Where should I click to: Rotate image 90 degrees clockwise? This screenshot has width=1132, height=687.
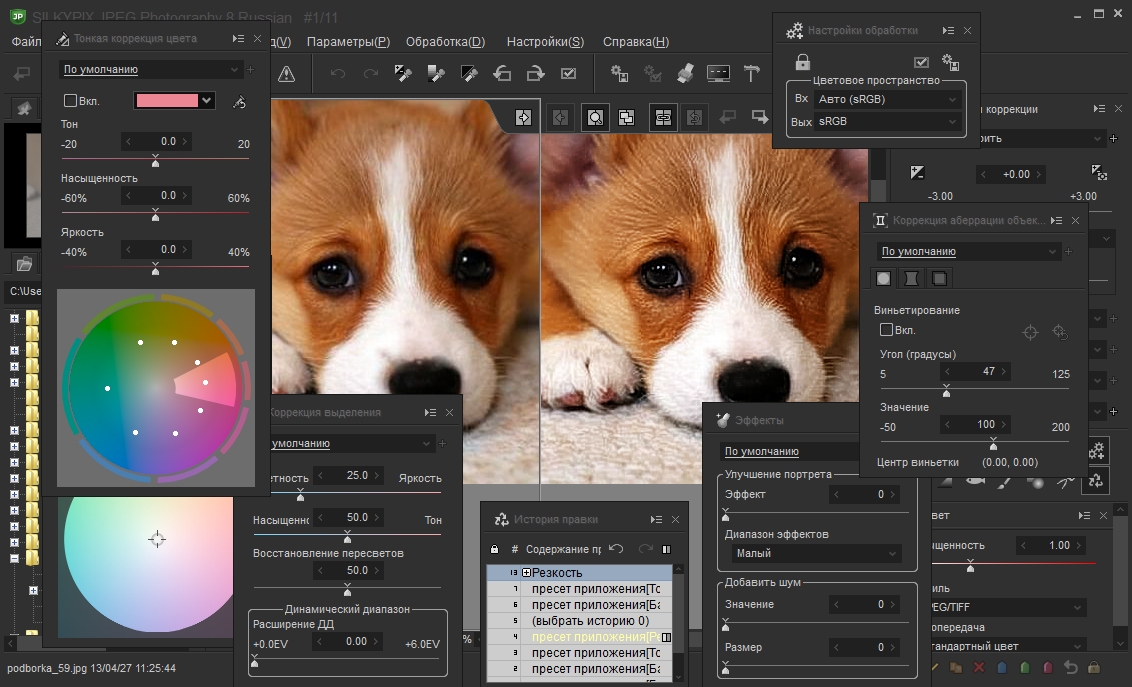click(x=535, y=74)
